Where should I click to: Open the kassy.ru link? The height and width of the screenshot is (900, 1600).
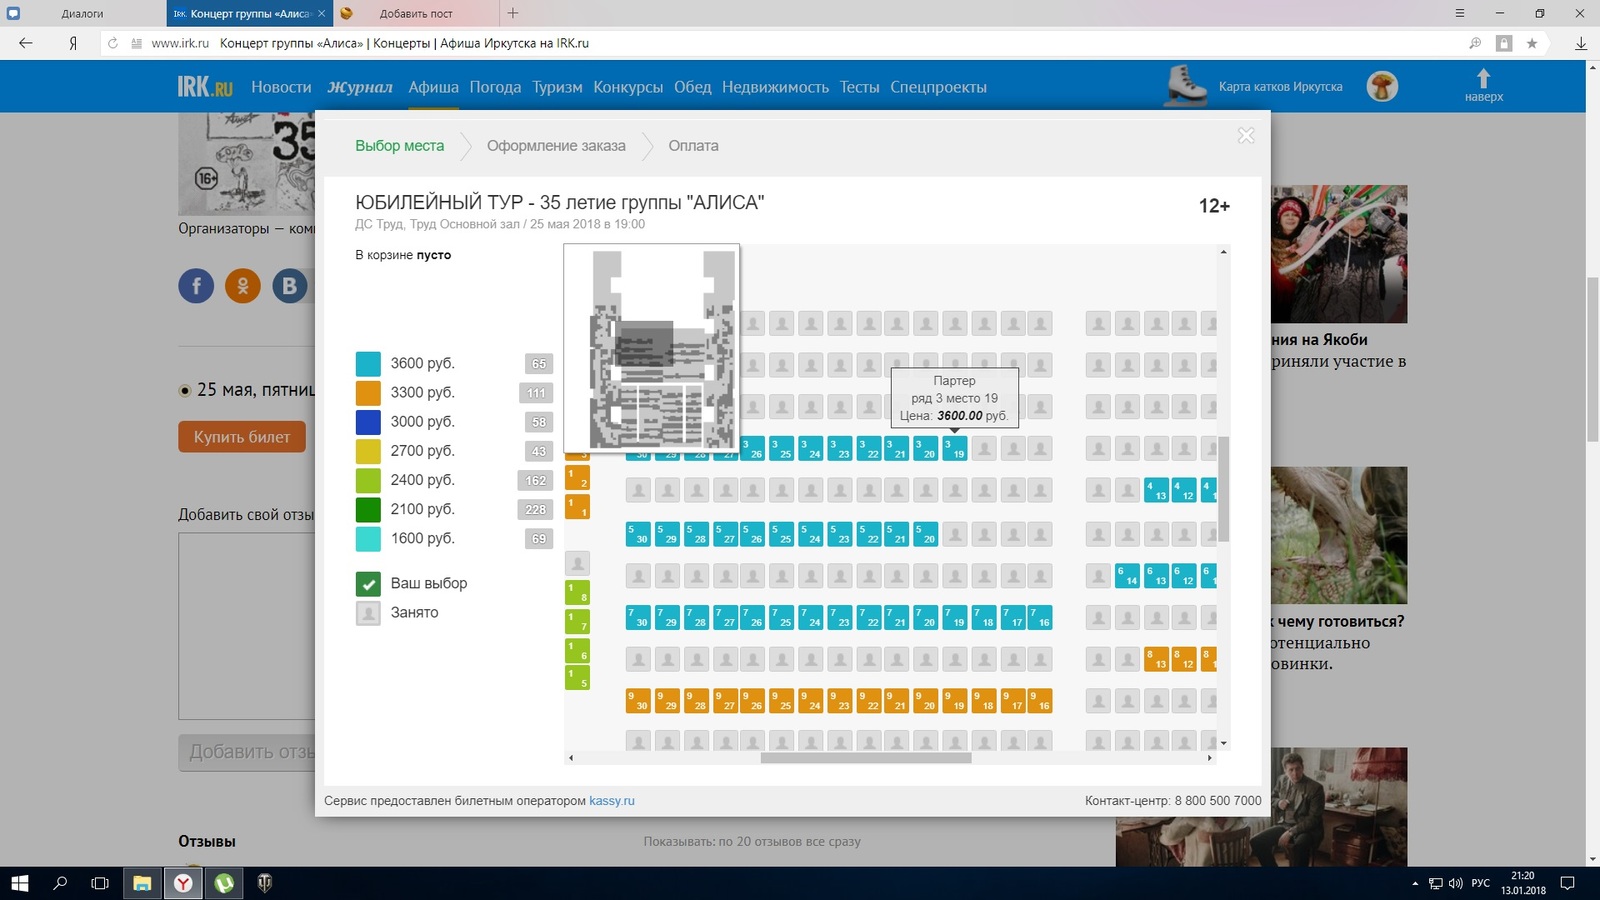(x=611, y=801)
